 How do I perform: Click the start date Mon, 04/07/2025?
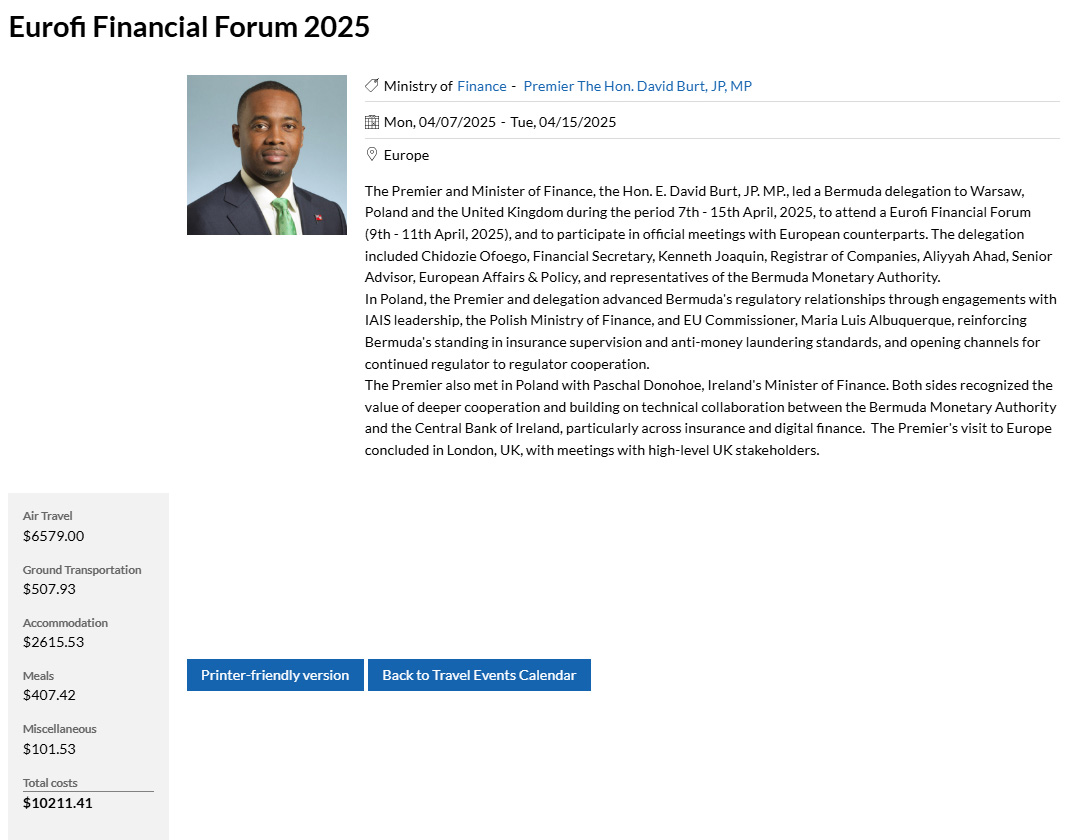[x=440, y=122]
